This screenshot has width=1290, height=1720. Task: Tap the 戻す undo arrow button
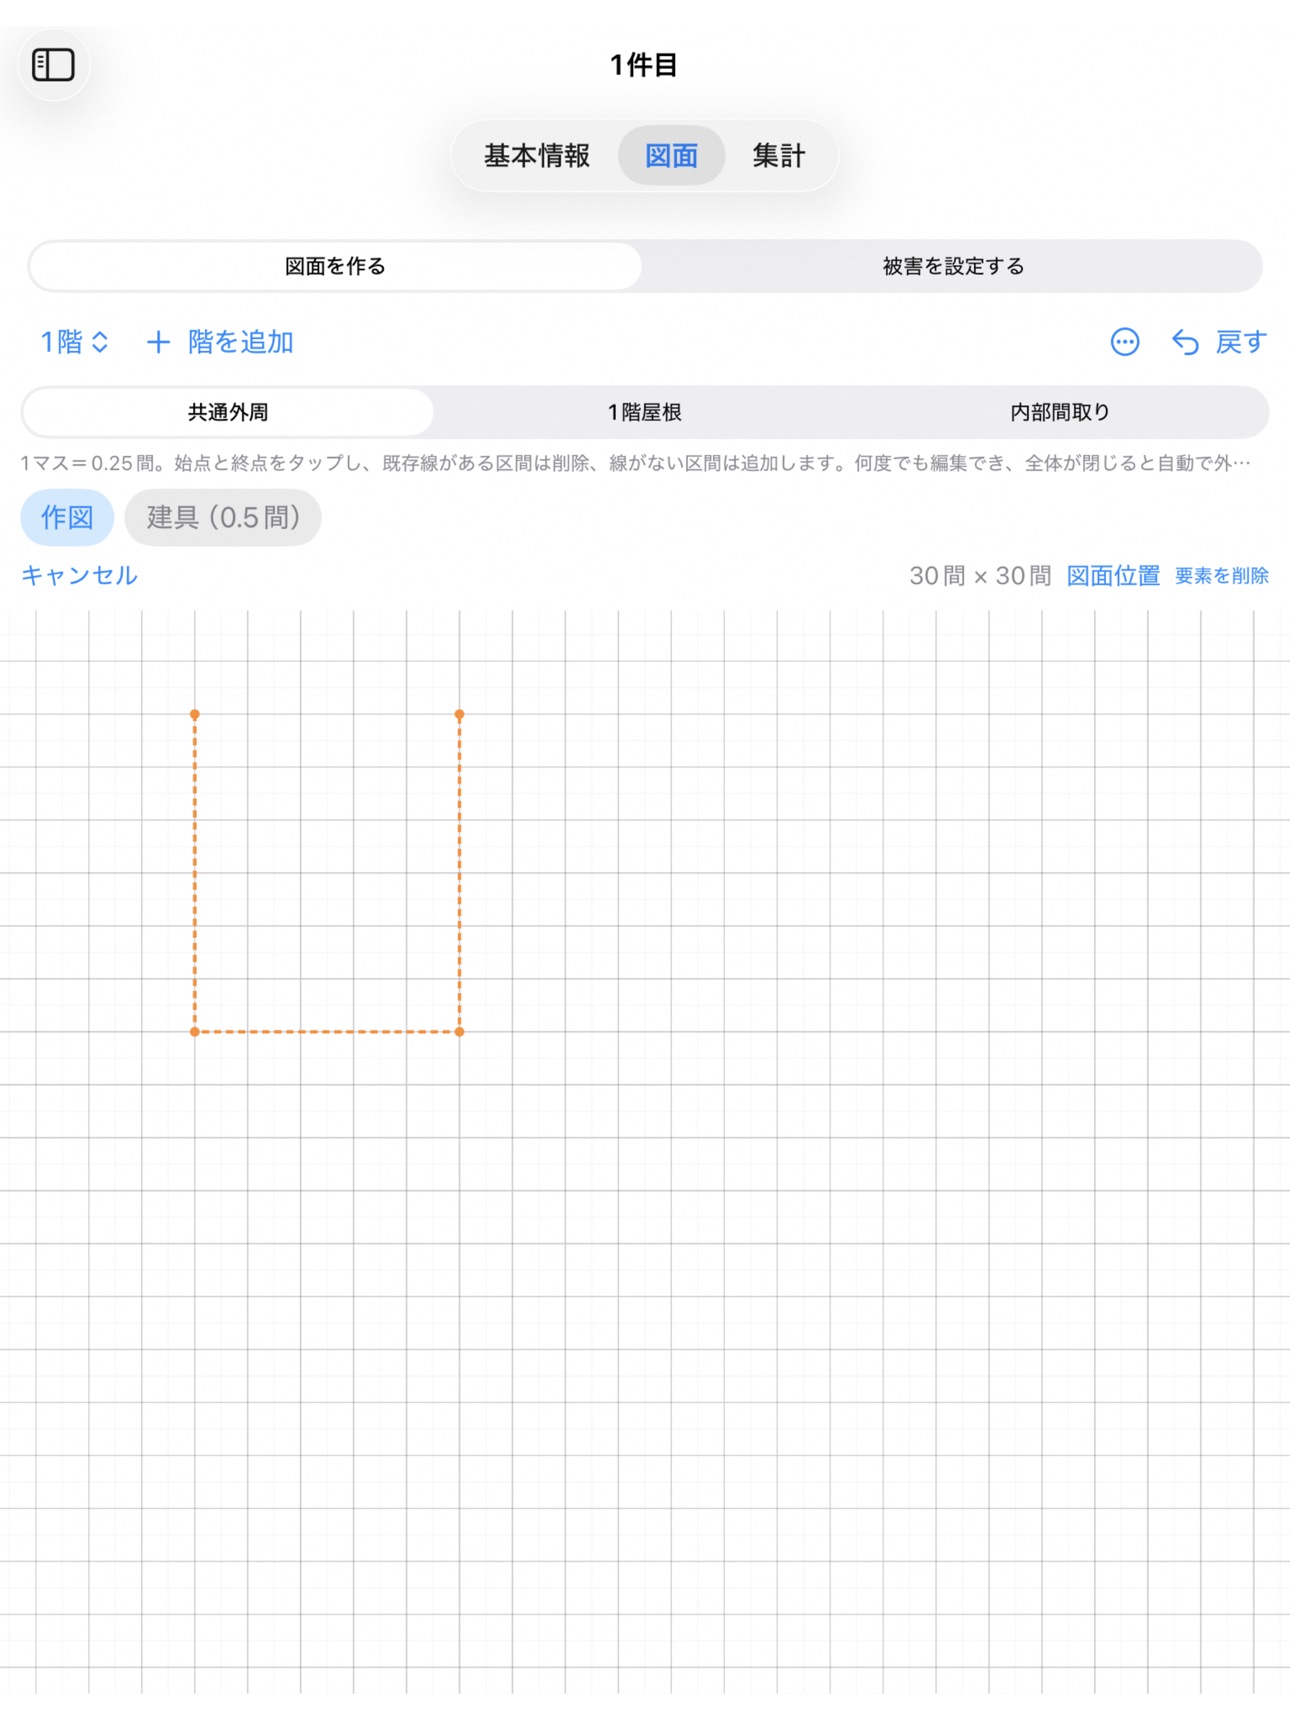pos(1219,342)
